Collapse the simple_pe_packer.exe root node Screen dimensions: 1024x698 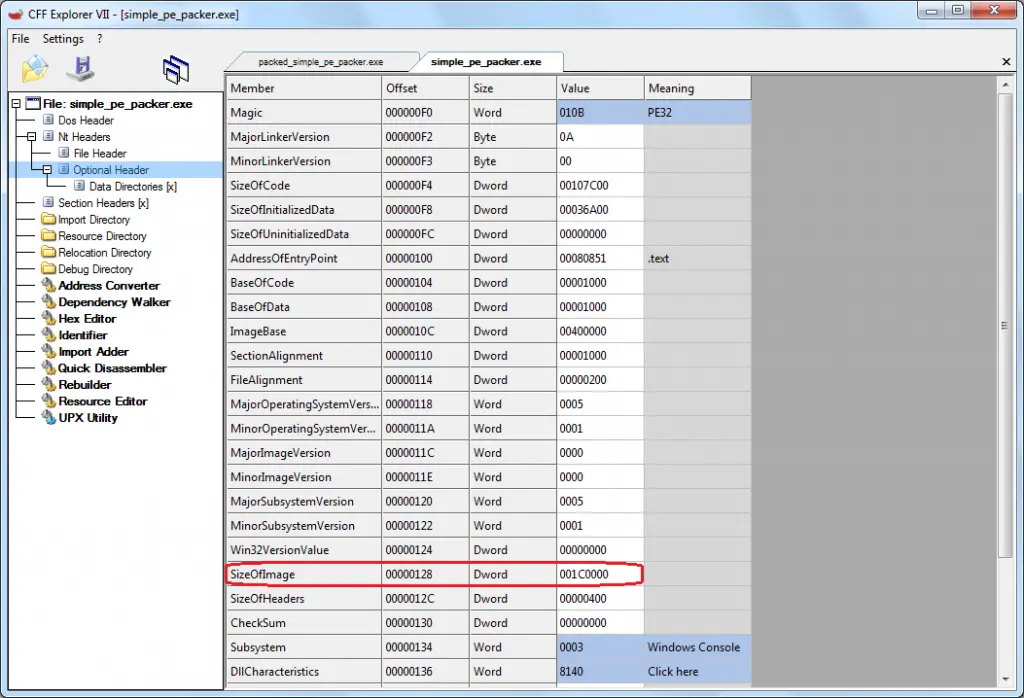pos(14,103)
